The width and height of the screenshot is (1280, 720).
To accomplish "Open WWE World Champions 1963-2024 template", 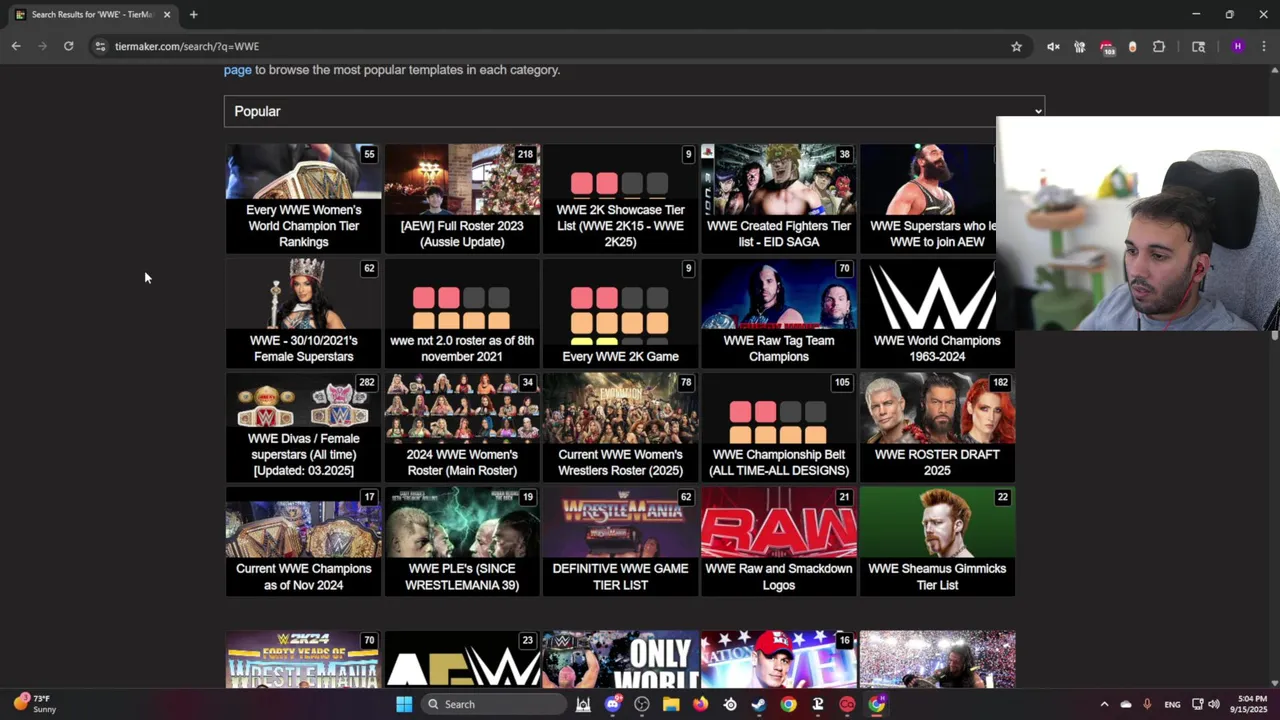I will coord(937,313).
